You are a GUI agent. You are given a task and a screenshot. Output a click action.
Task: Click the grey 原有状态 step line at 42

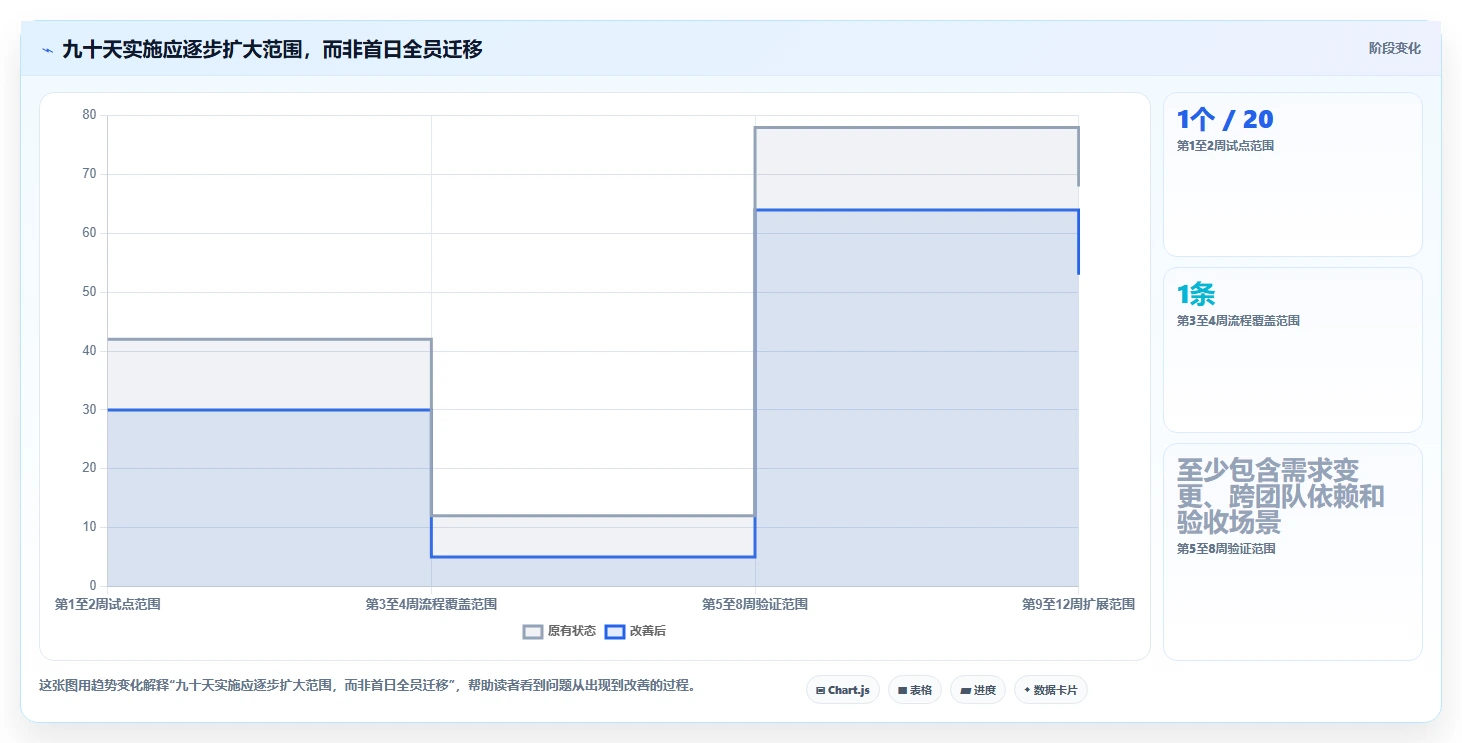(269, 339)
